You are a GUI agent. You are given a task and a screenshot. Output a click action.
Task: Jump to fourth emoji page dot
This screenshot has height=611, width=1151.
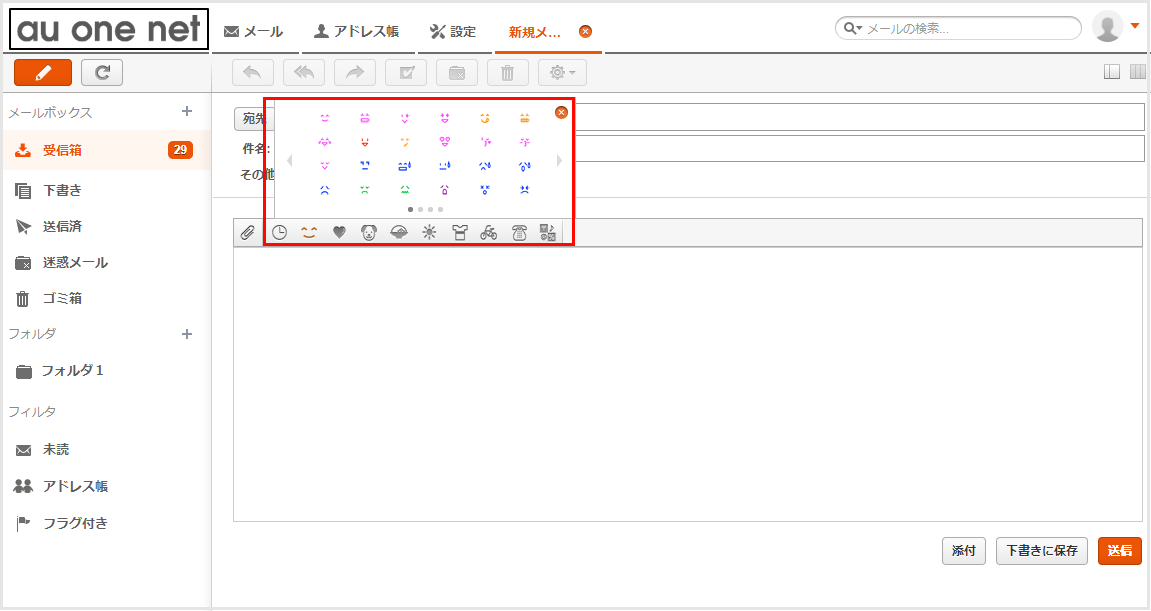tap(440, 209)
